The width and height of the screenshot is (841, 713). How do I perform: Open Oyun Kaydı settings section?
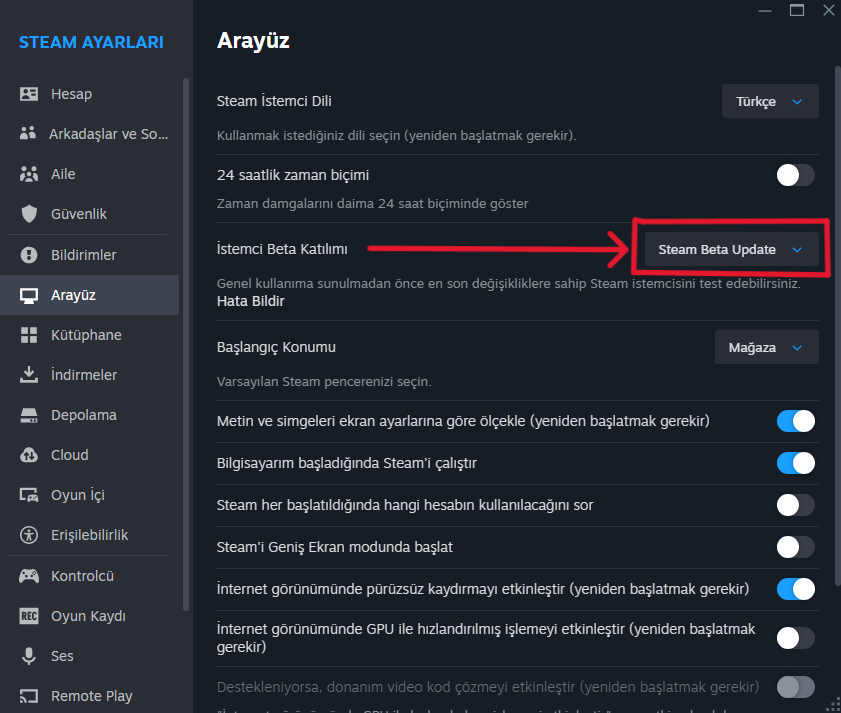point(90,616)
